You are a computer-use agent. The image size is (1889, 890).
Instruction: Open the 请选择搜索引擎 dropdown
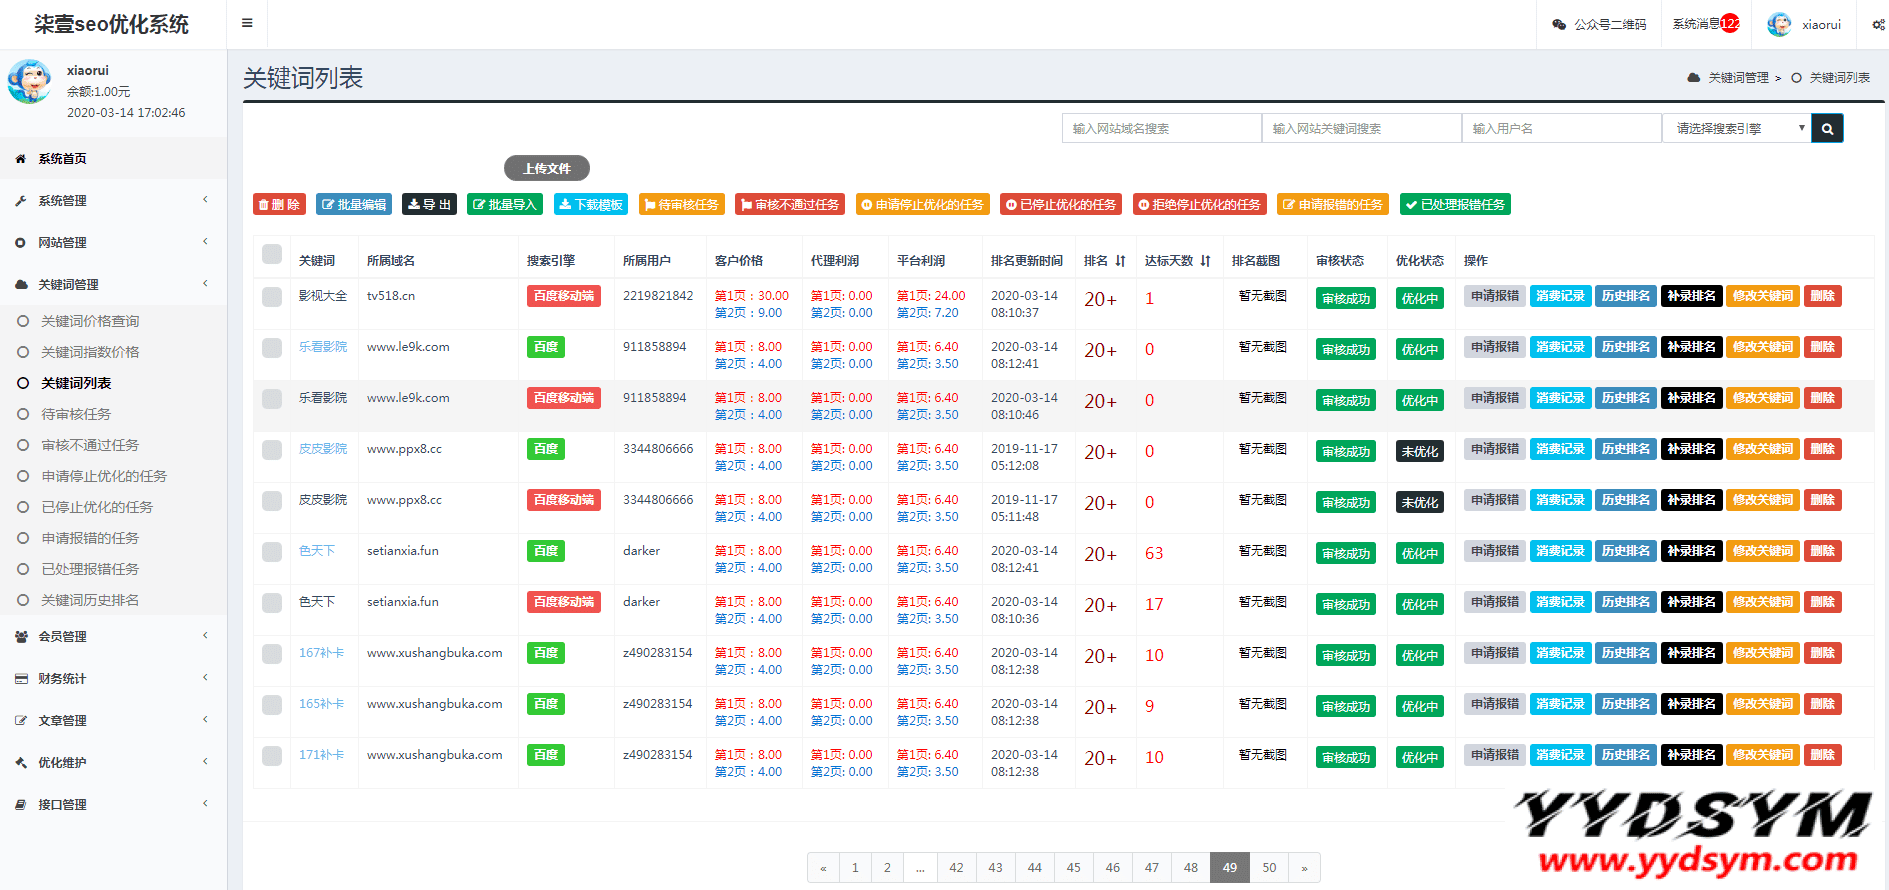pyautogui.click(x=1737, y=128)
